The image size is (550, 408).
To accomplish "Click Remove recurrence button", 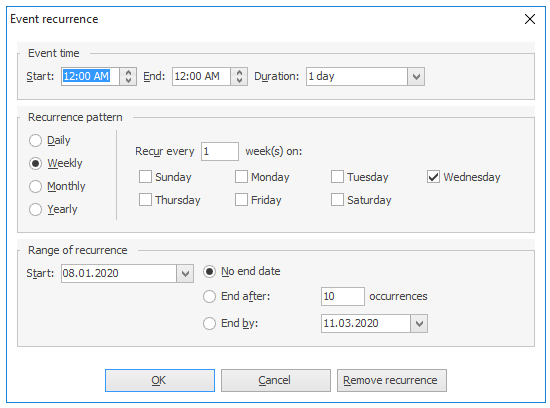I will pyautogui.click(x=392, y=380).
